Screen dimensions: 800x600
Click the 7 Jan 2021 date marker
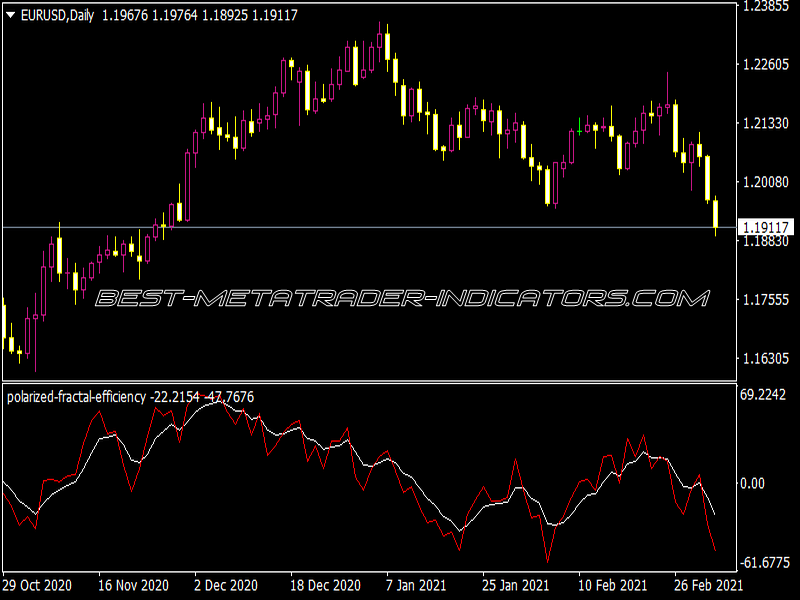click(416, 585)
